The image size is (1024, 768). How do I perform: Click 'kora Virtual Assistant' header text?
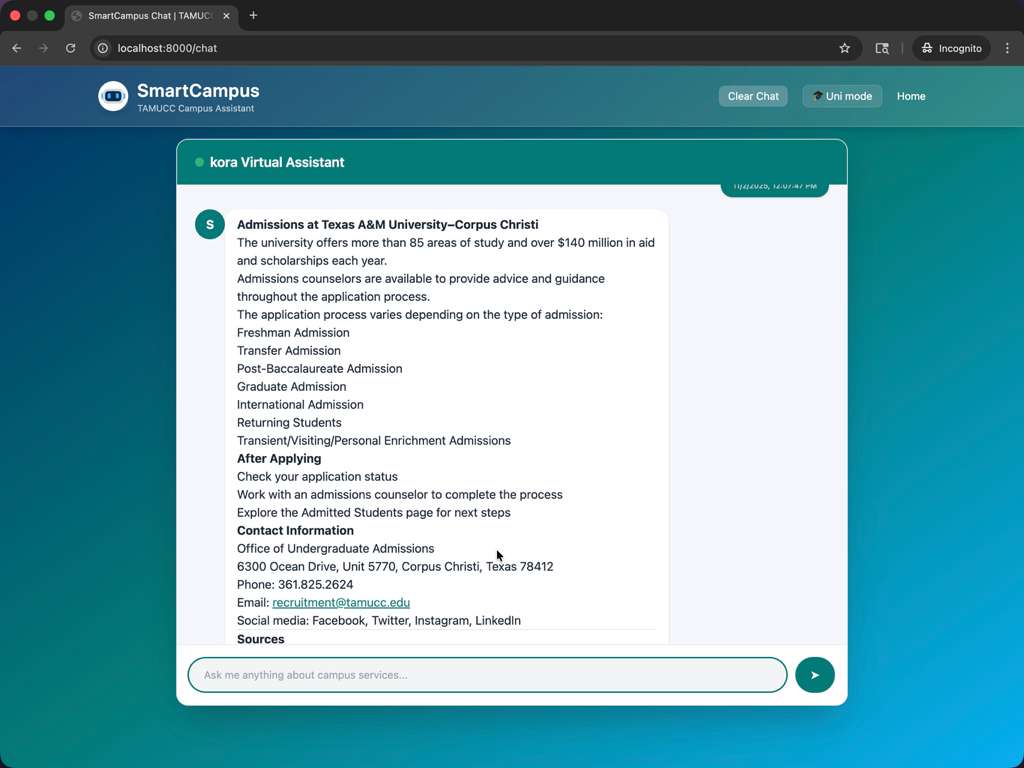[277, 162]
